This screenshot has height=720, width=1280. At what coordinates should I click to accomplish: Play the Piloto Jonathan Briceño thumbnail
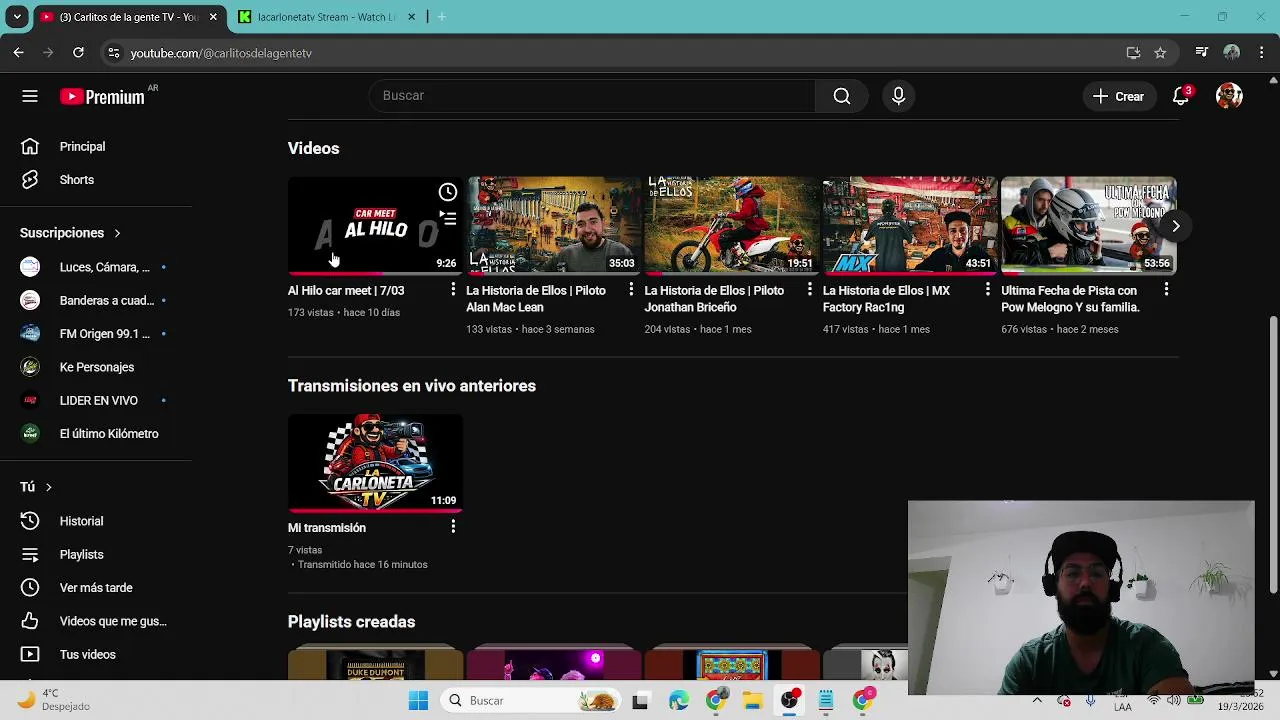[x=732, y=226]
